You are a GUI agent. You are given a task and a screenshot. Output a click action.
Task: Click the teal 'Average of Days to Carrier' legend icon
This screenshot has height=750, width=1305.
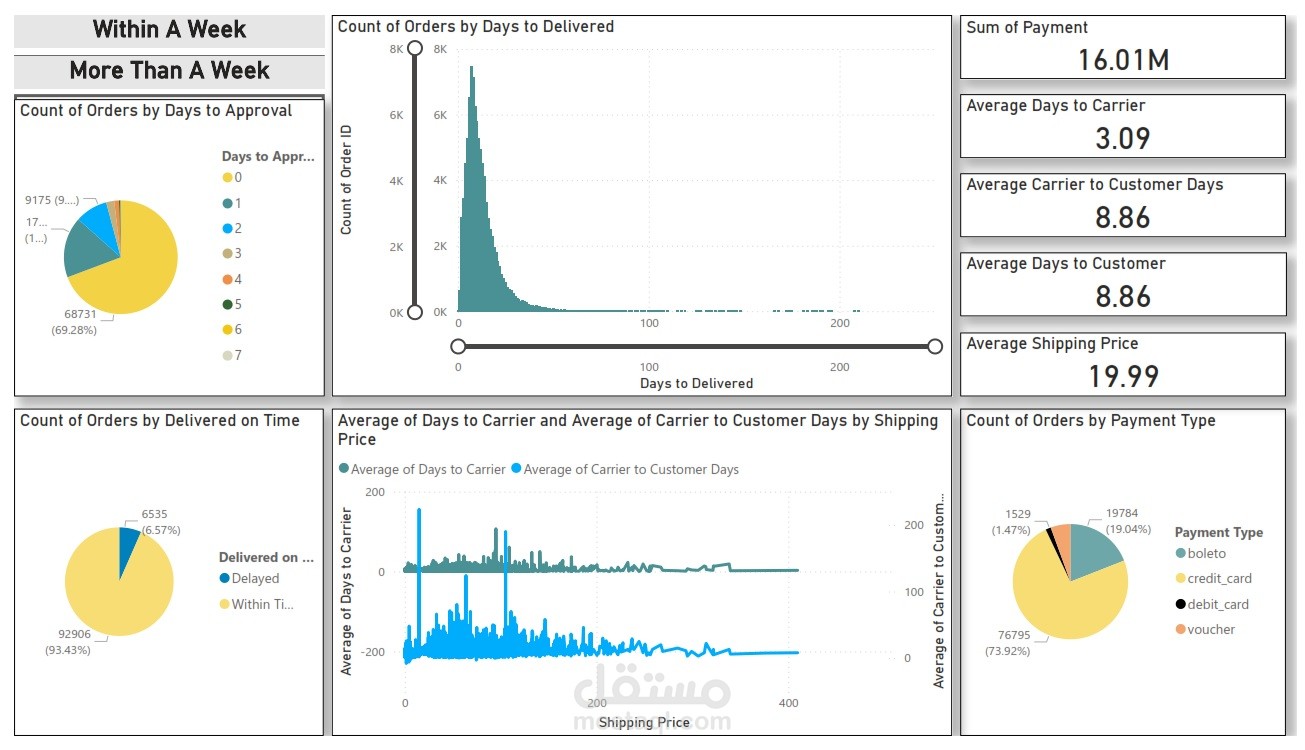click(x=344, y=469)
